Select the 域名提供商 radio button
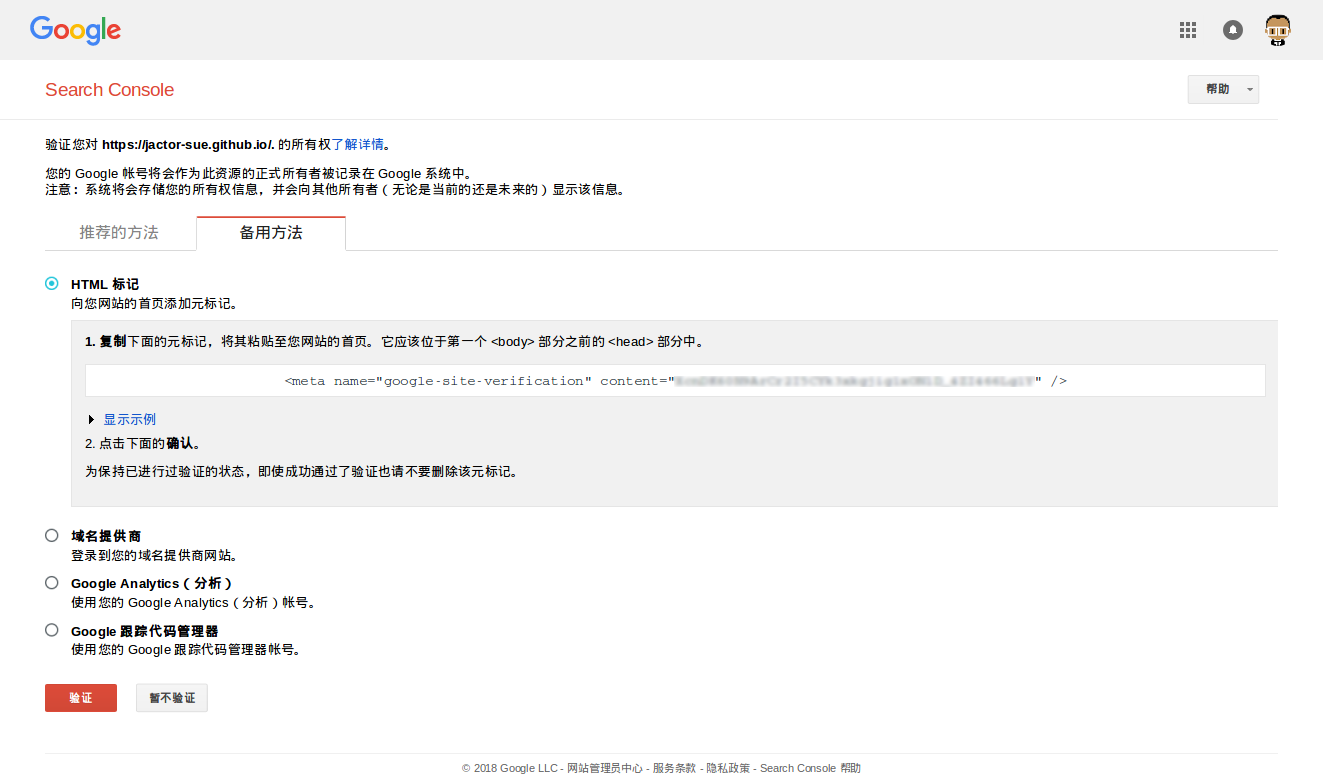 (x=52, y=536)
